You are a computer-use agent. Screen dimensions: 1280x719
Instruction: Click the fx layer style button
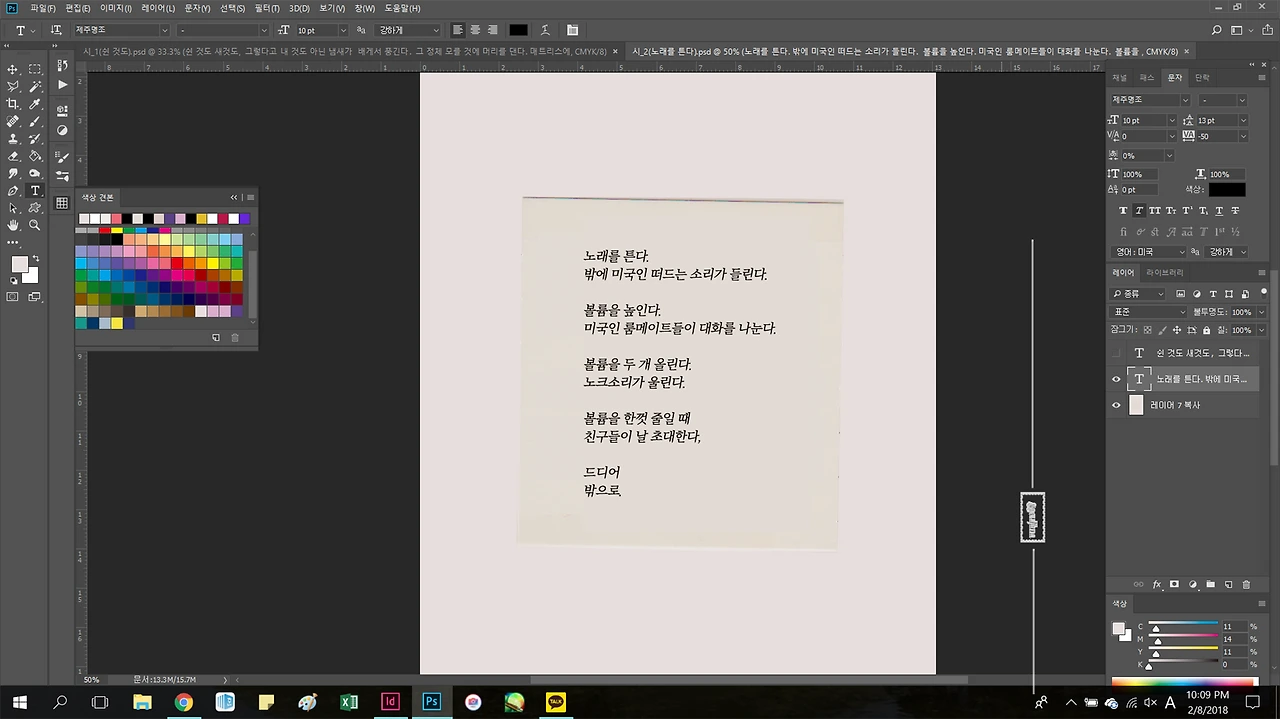(1157, 584)
